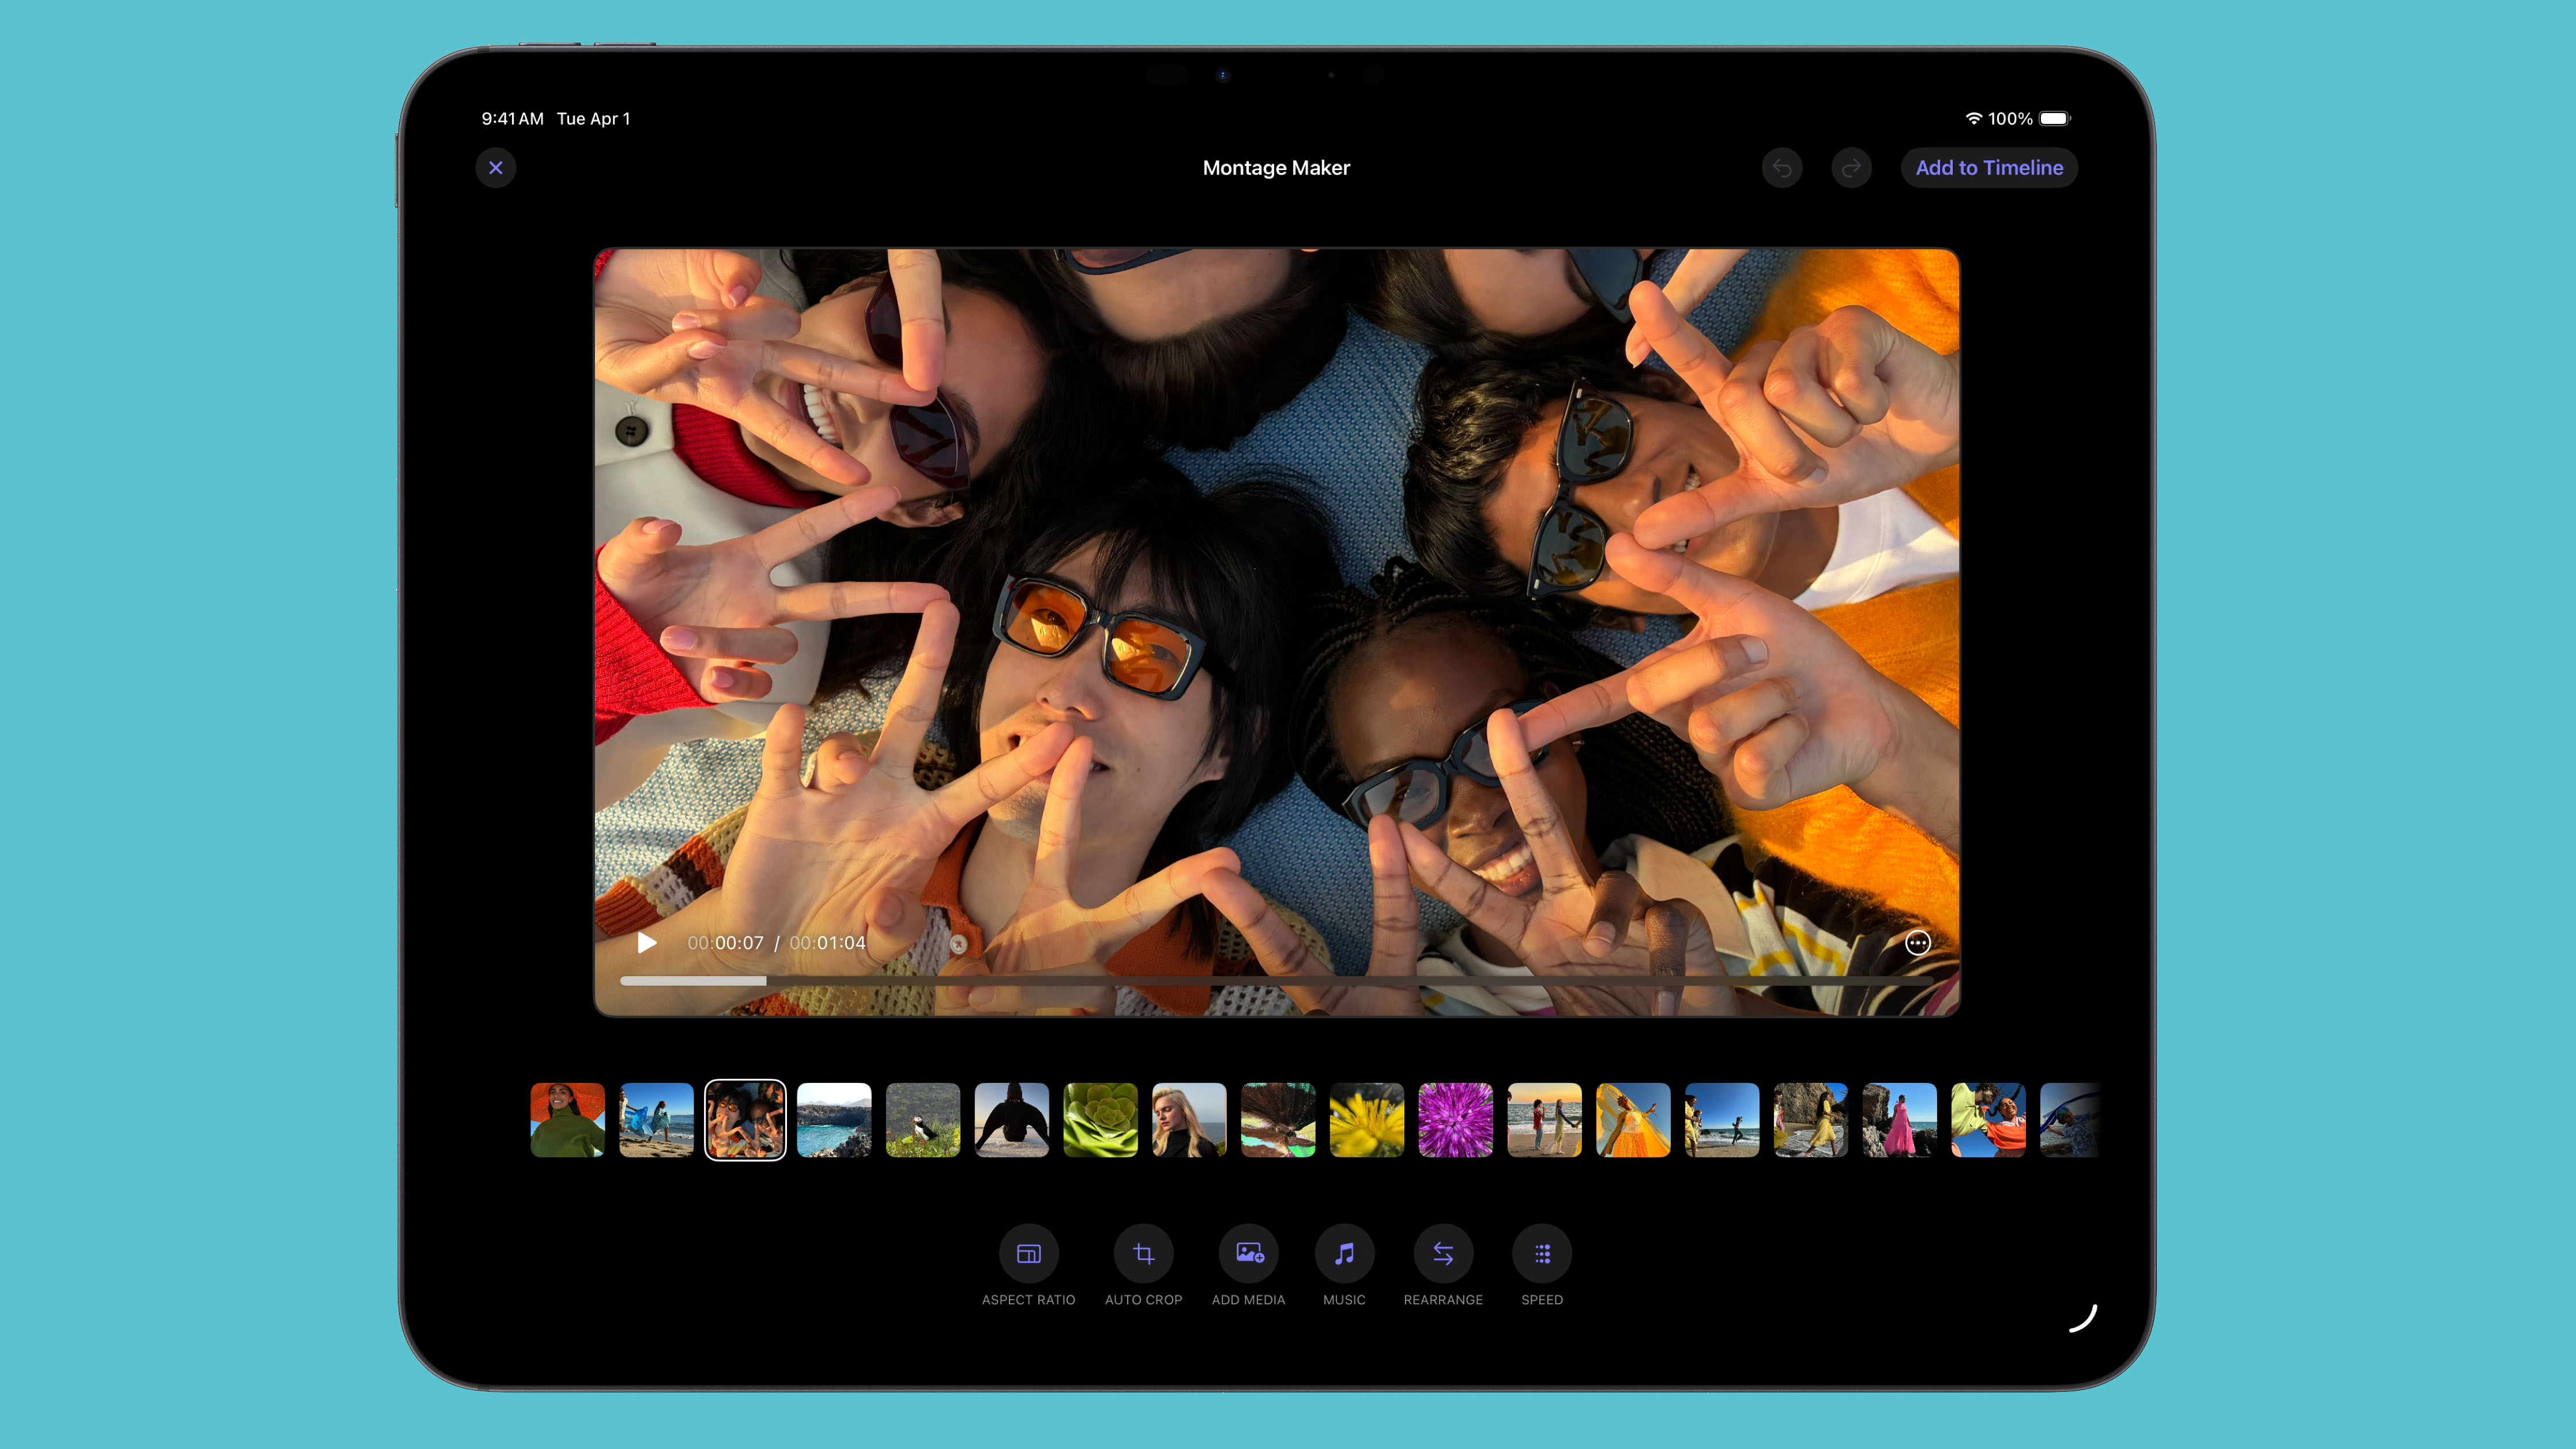The height and width of the screenshot is (1449, 2576).
Task: Select the succulent plant clip thumbnail
Action: coord(1100,1120)
